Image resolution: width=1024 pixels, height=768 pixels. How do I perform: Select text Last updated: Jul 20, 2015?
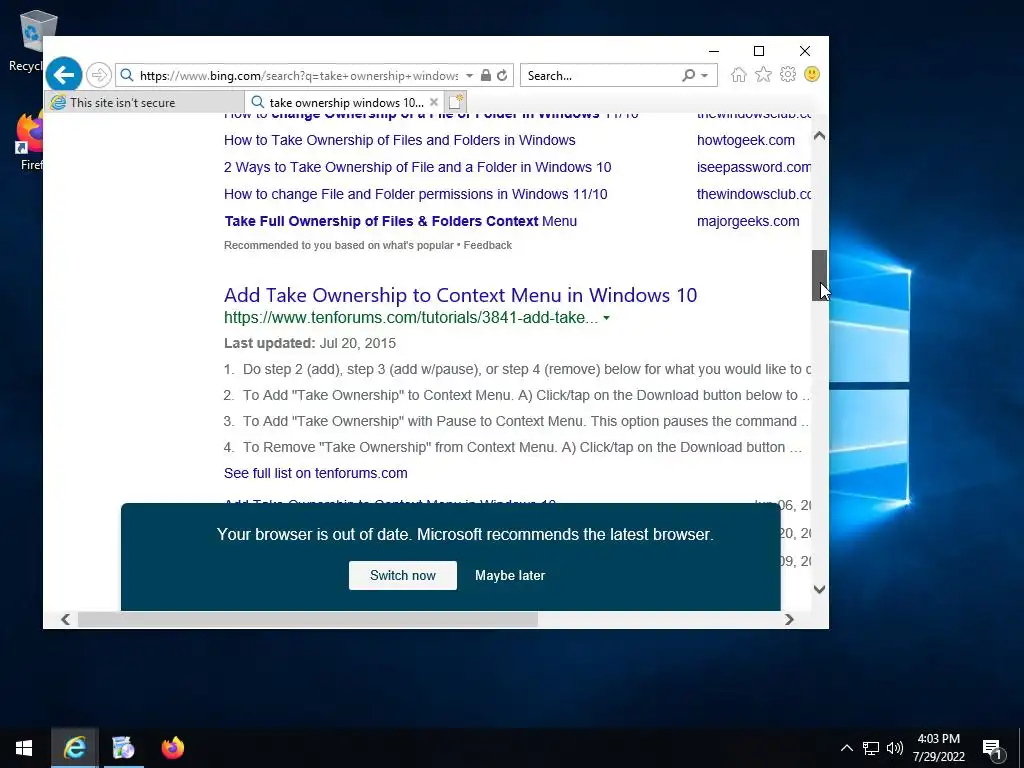click(310, 344)
